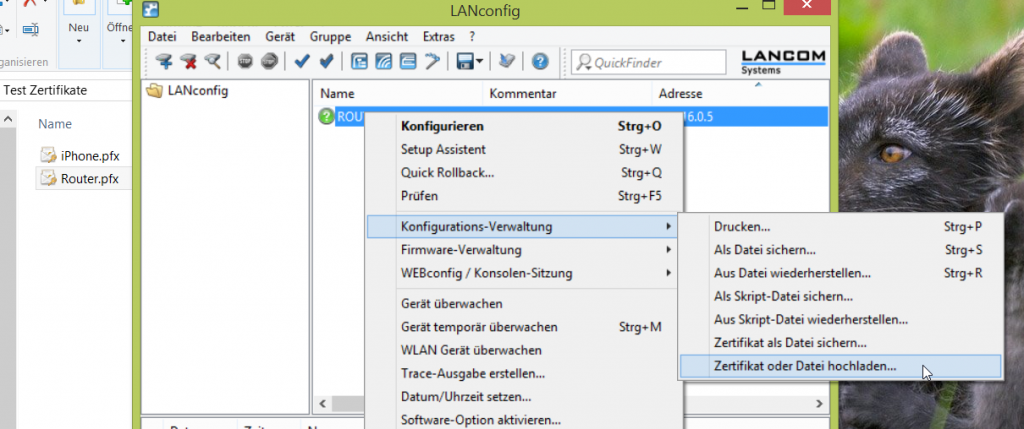Image resolution: width=1024 pixels, height=429 pixels.
Task: Click the Name column header in Explorer window
Action: point(55,124)
